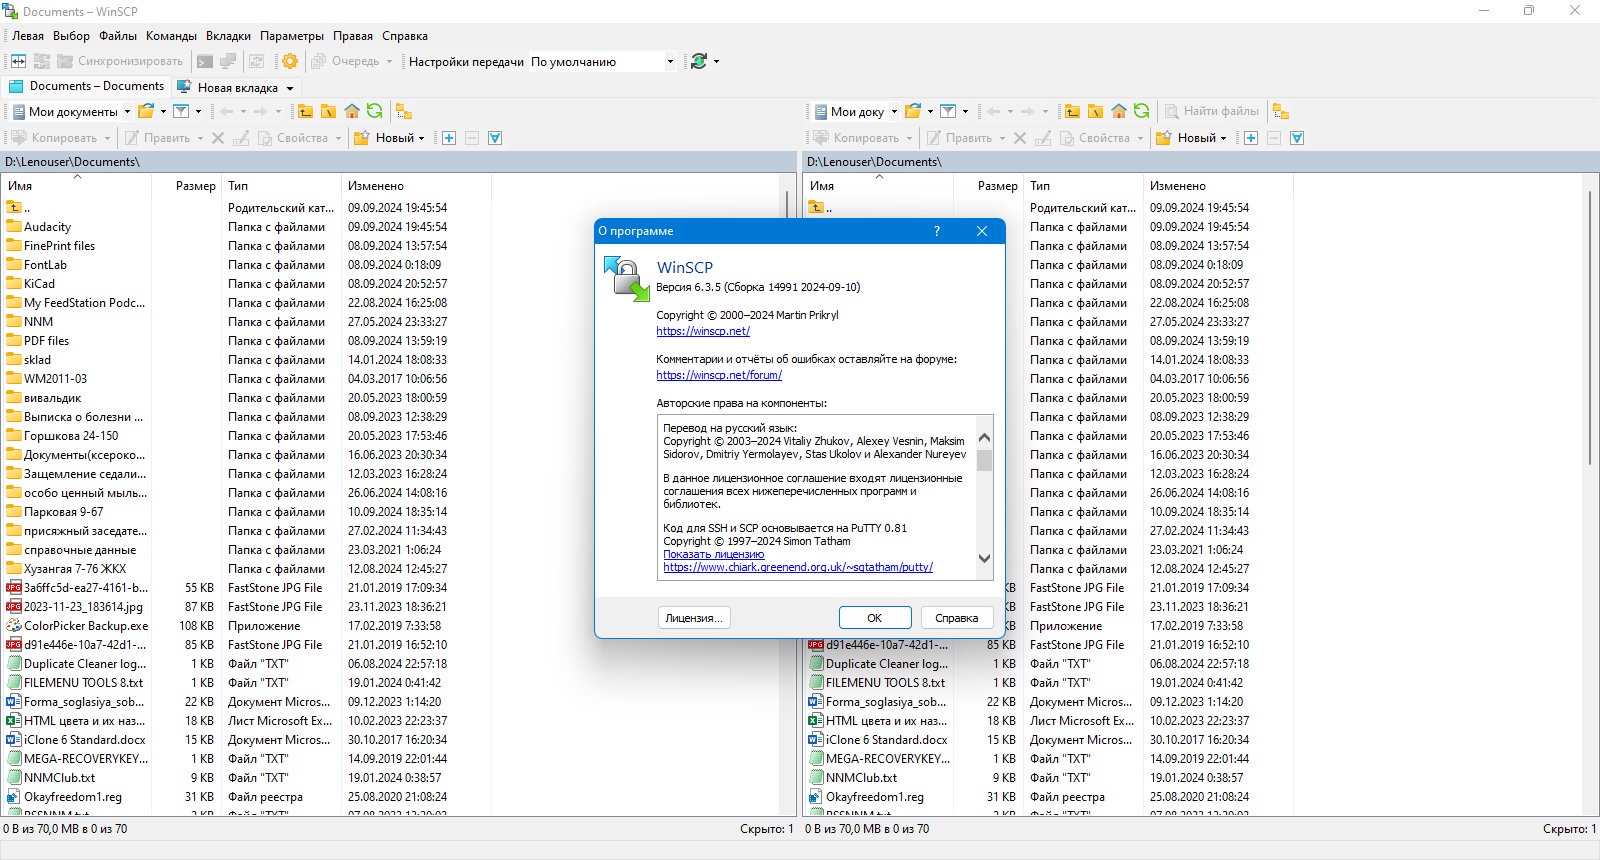Expand the 'Новый' dropdown in right panel

1223,138
